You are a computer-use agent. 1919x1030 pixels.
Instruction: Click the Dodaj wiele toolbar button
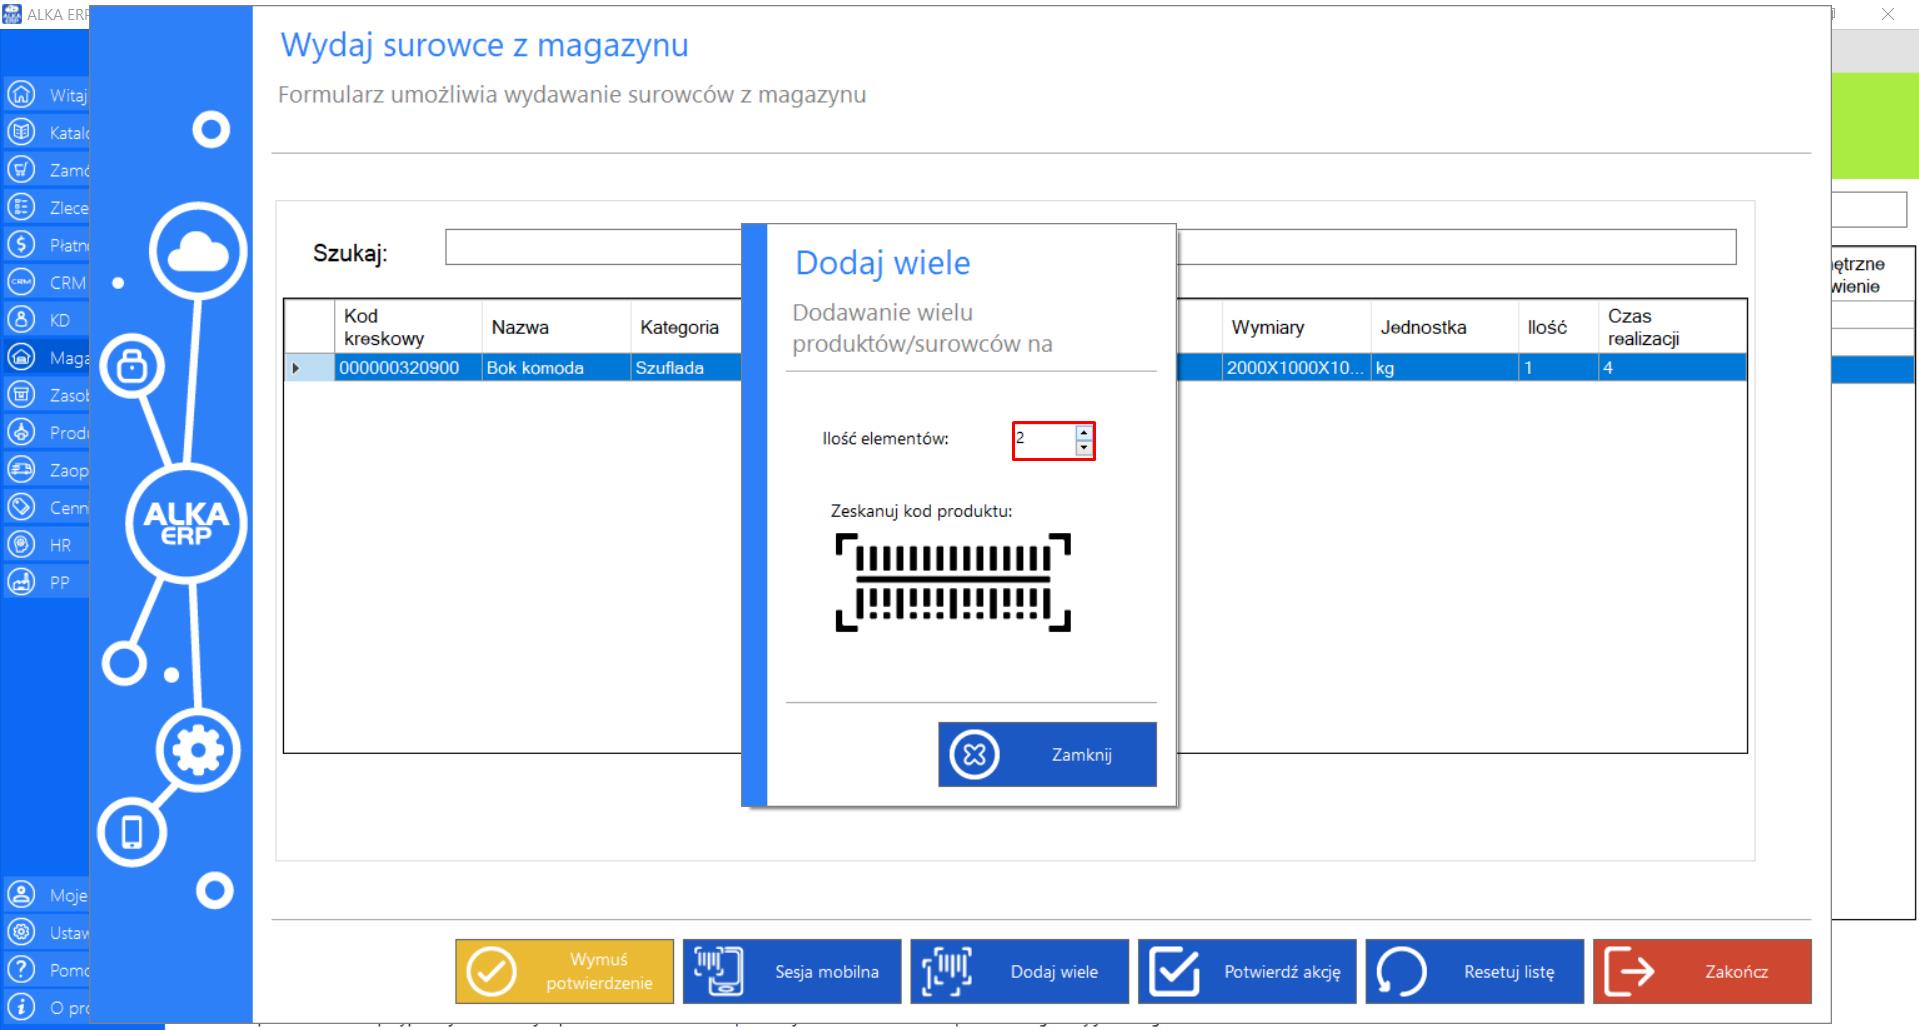click(1019, 971)
